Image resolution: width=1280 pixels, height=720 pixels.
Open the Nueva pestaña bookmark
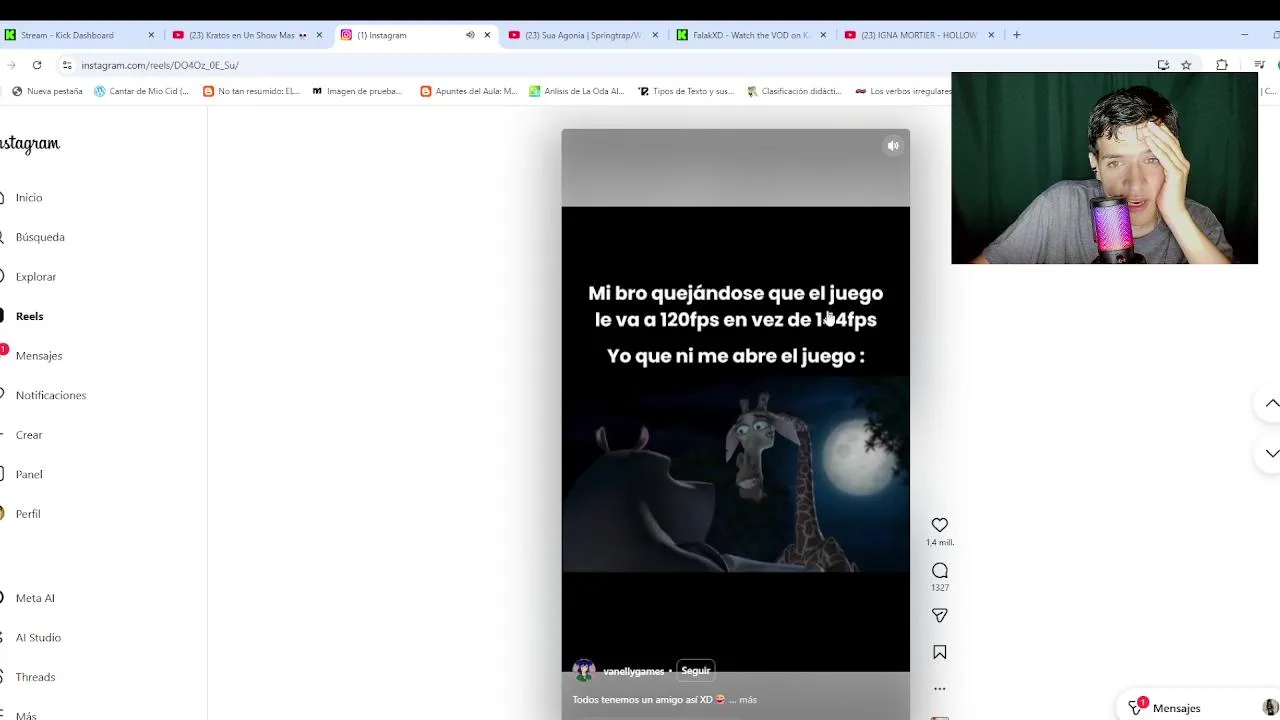point(47,91)
